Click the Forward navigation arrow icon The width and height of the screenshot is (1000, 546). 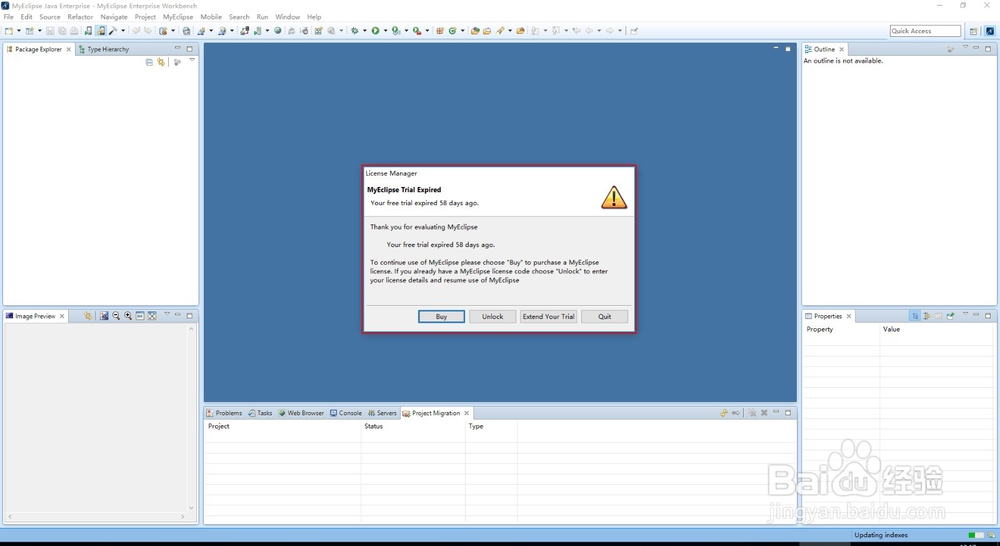click(610, 31)
